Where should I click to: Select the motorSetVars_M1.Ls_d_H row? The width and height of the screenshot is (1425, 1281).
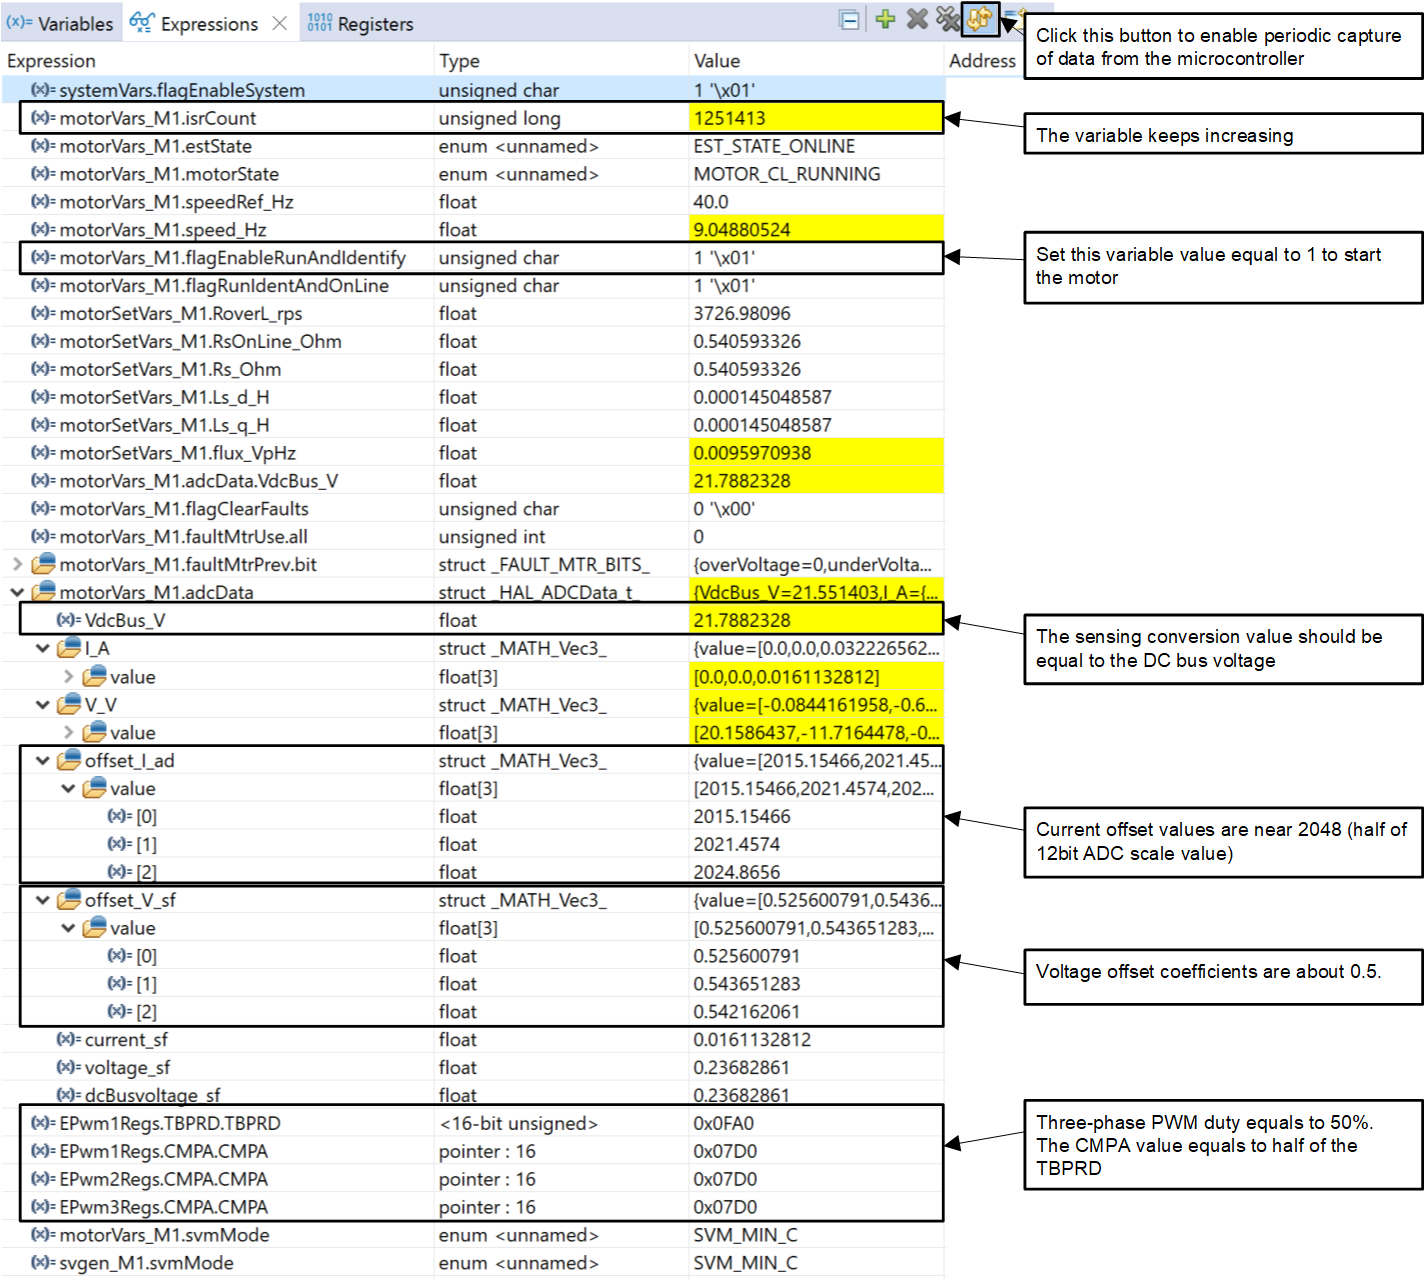coord(473,398)
